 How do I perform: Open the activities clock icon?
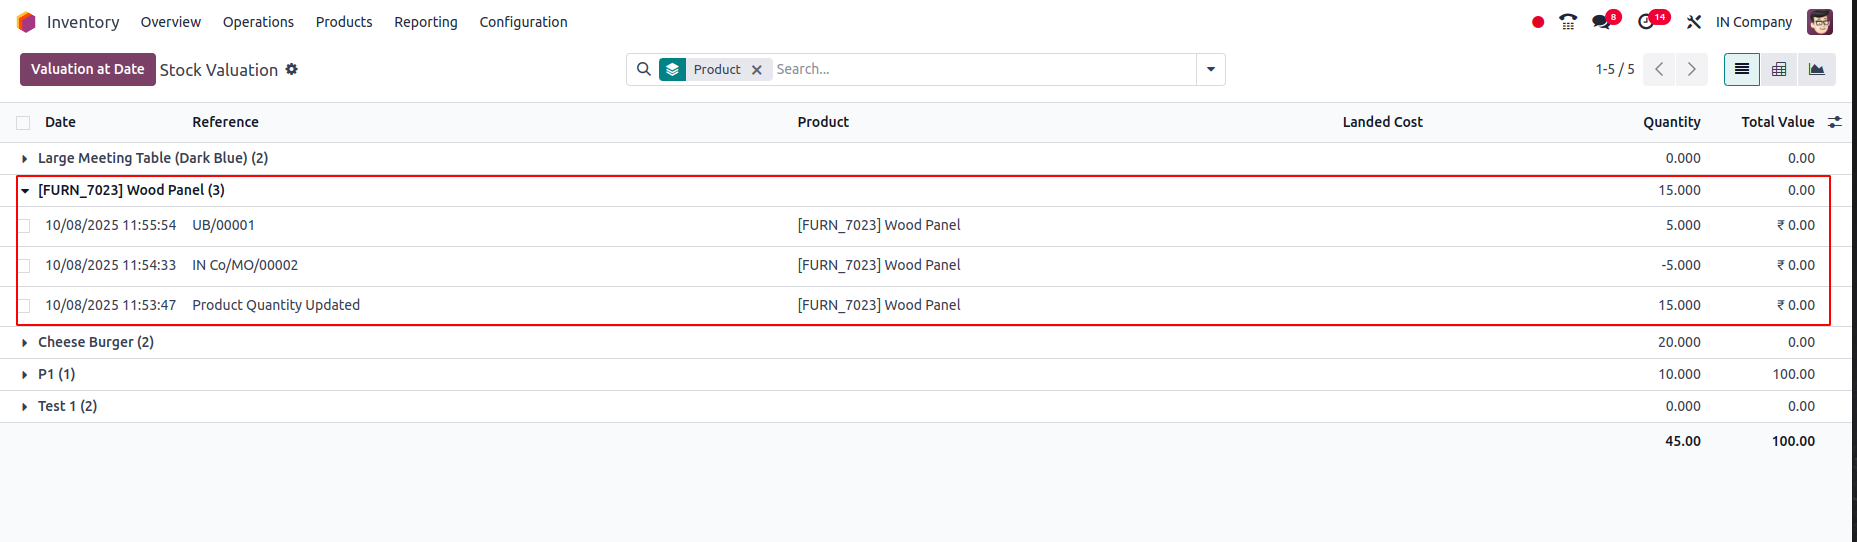coord(1646,22)
